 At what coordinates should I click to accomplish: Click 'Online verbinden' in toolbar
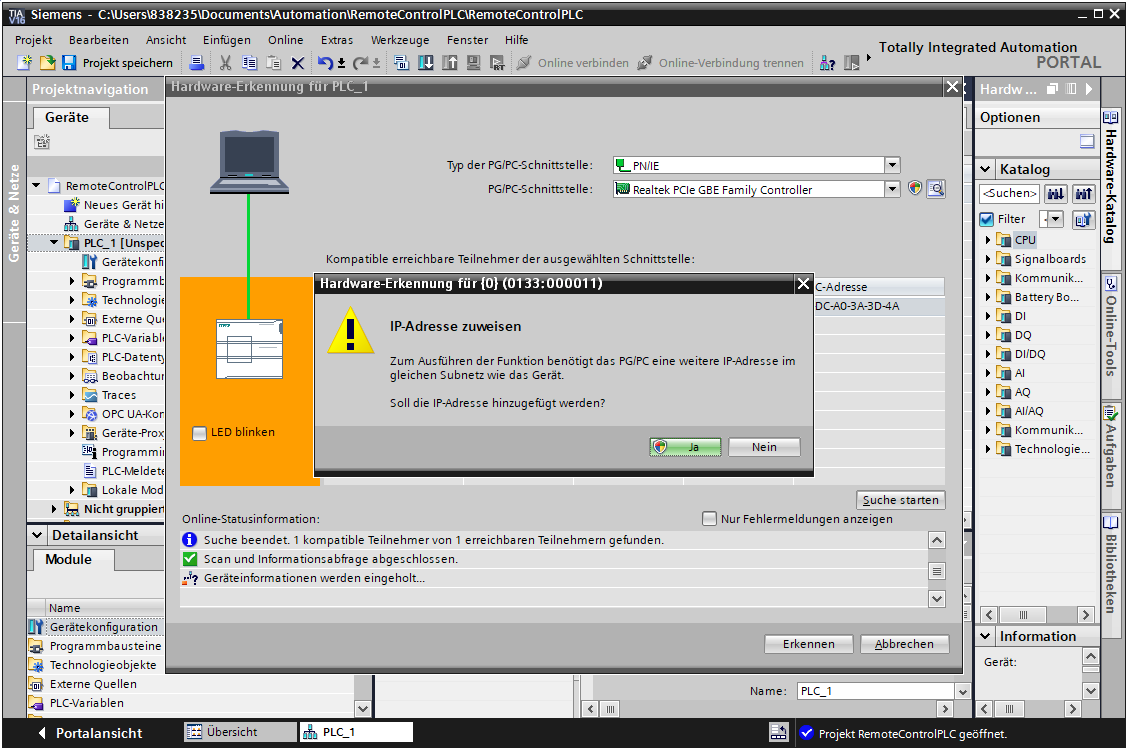573,63
